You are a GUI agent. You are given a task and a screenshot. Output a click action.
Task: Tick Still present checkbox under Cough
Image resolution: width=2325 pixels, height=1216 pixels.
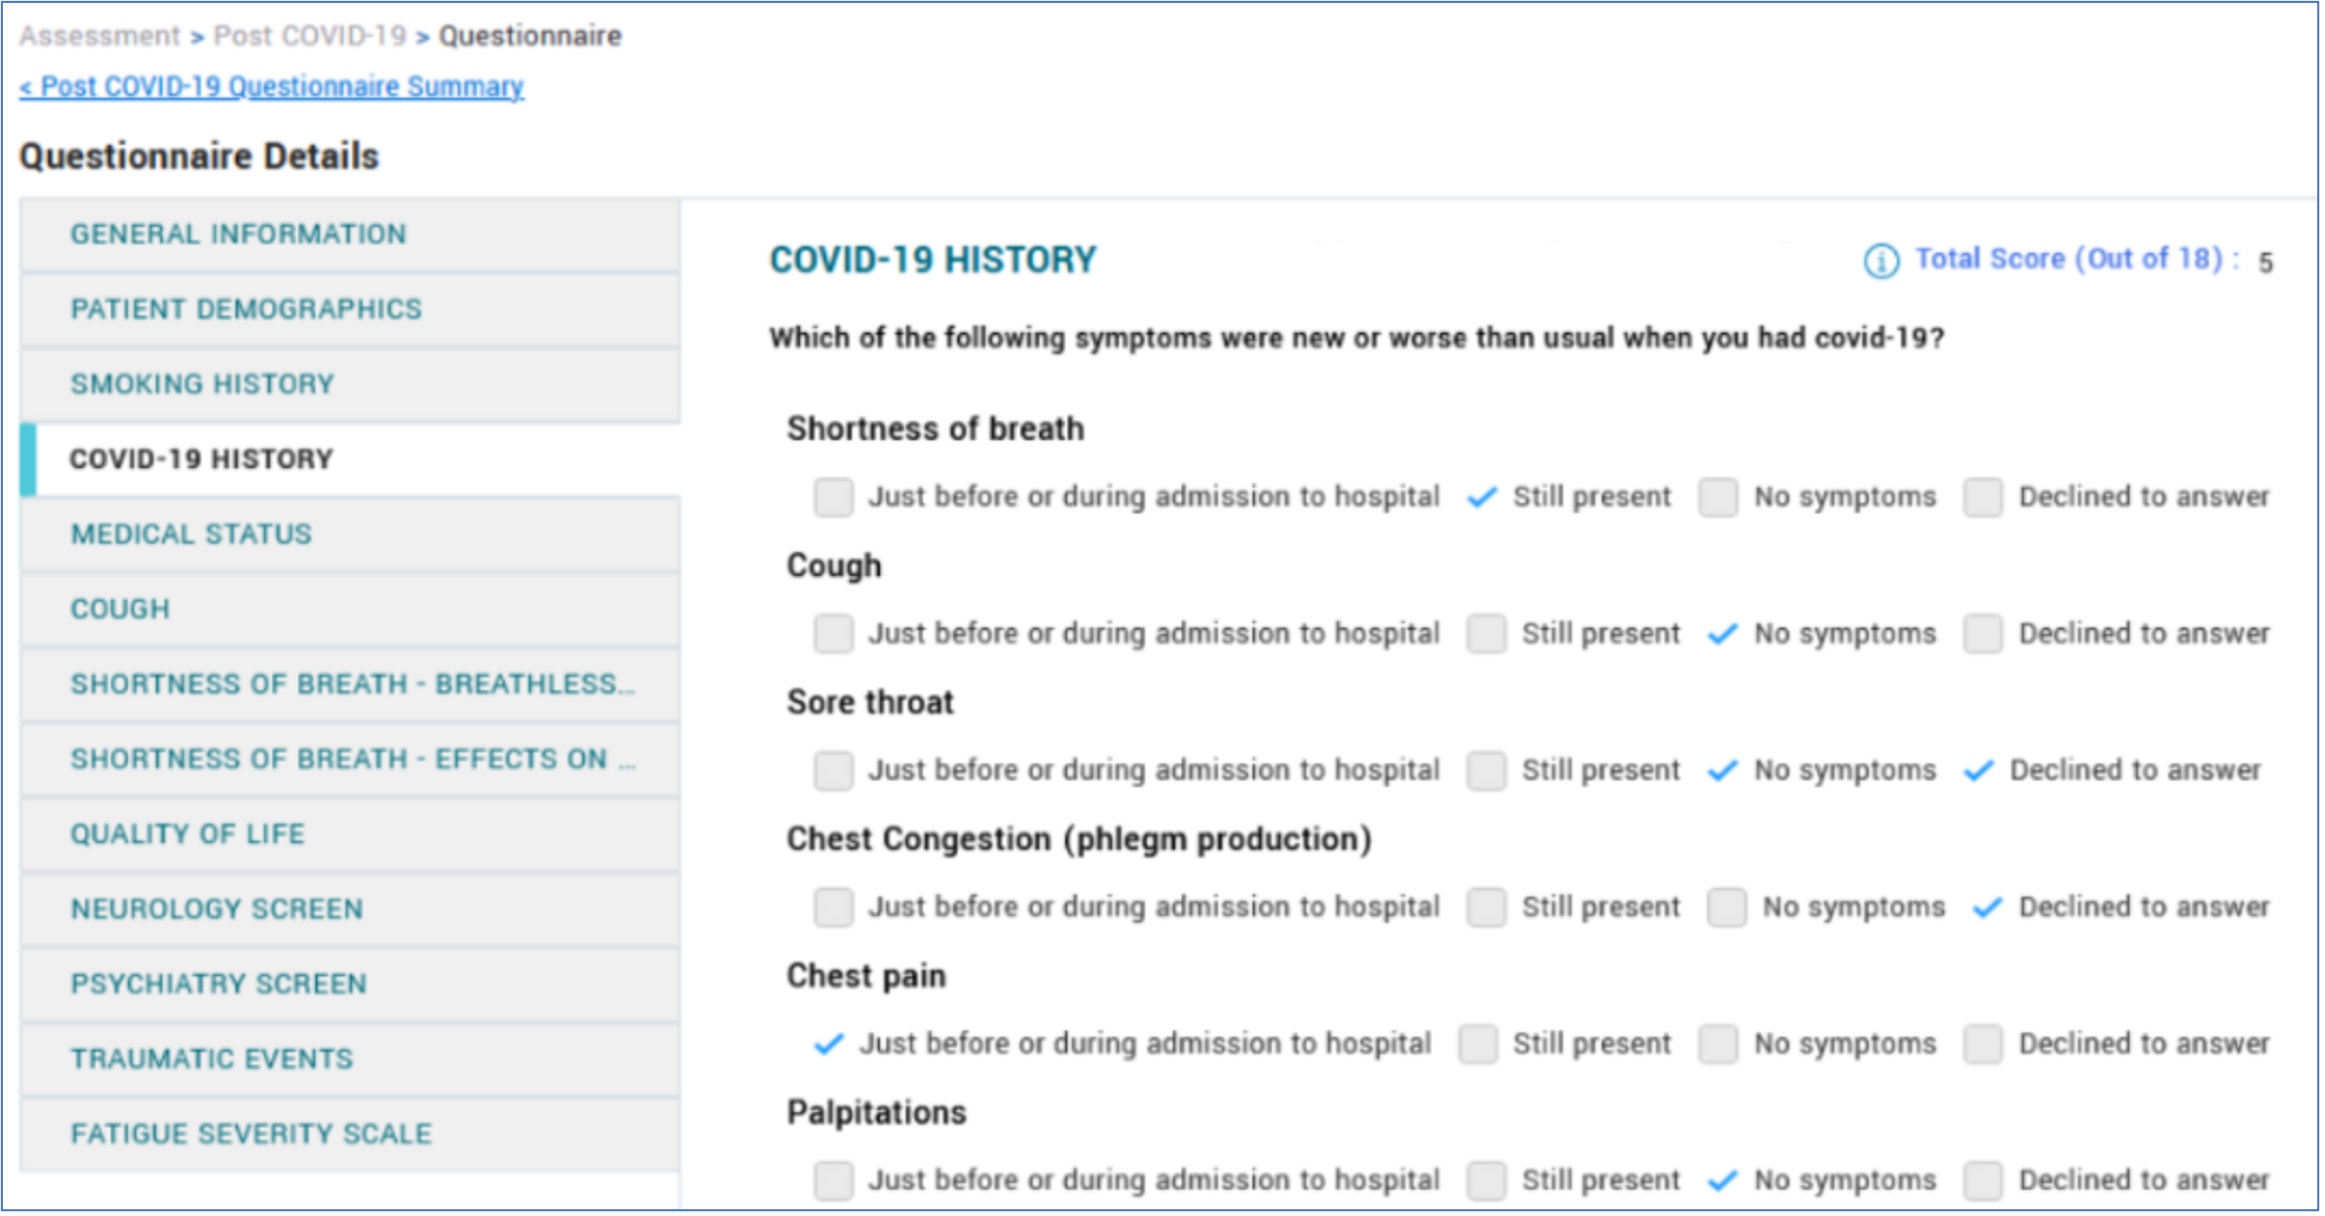(1486, 634)
